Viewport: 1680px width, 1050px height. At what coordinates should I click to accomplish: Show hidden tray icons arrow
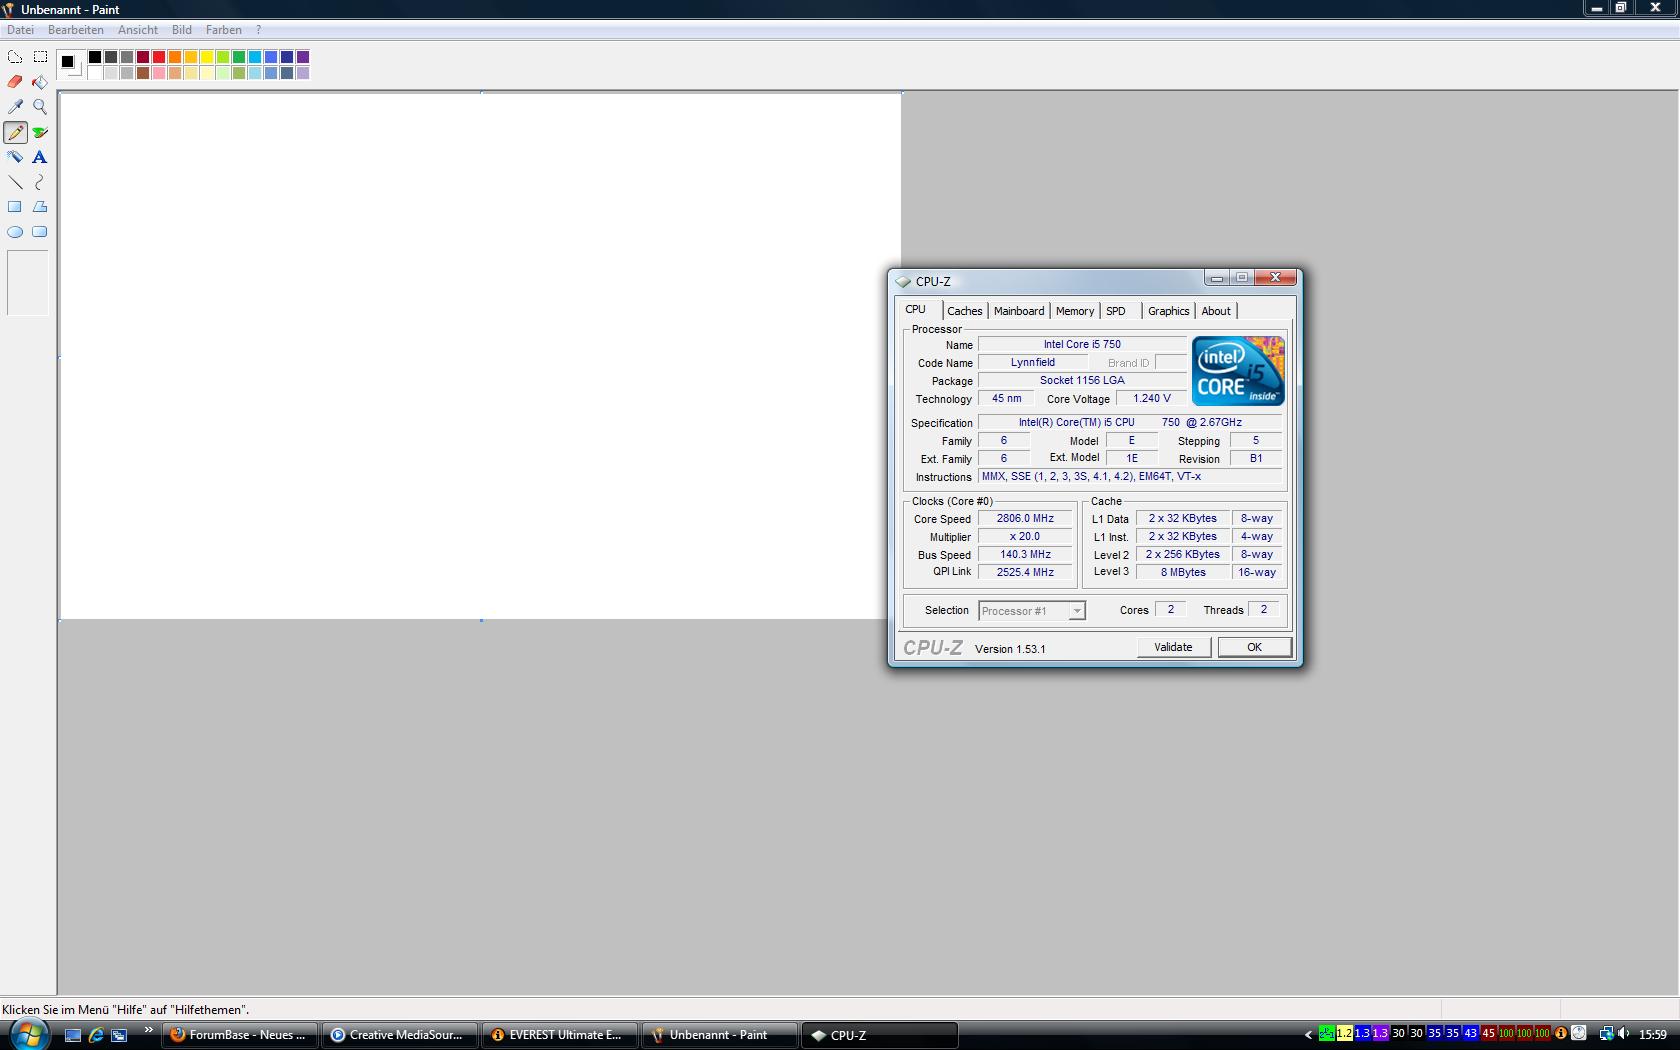point(1308,1035)
